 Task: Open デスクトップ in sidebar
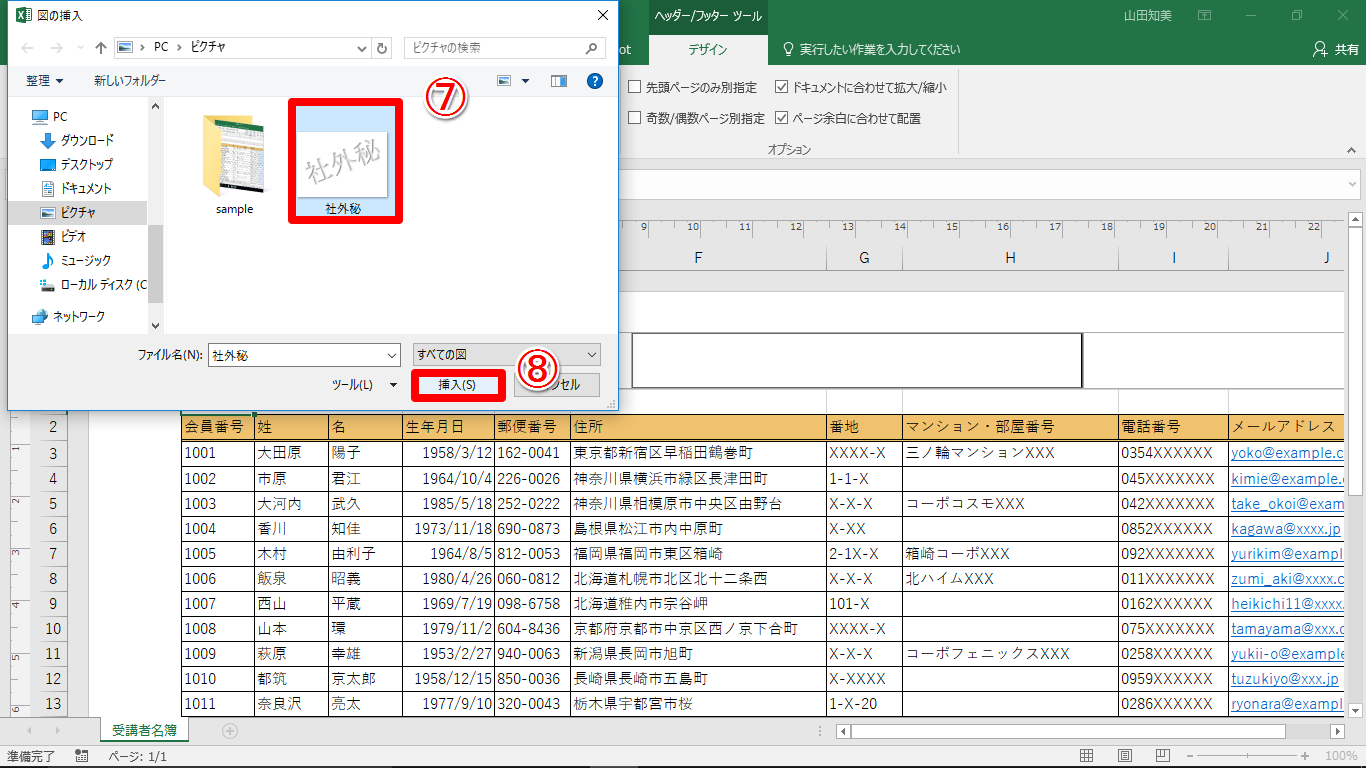click(x=76, y=164)
